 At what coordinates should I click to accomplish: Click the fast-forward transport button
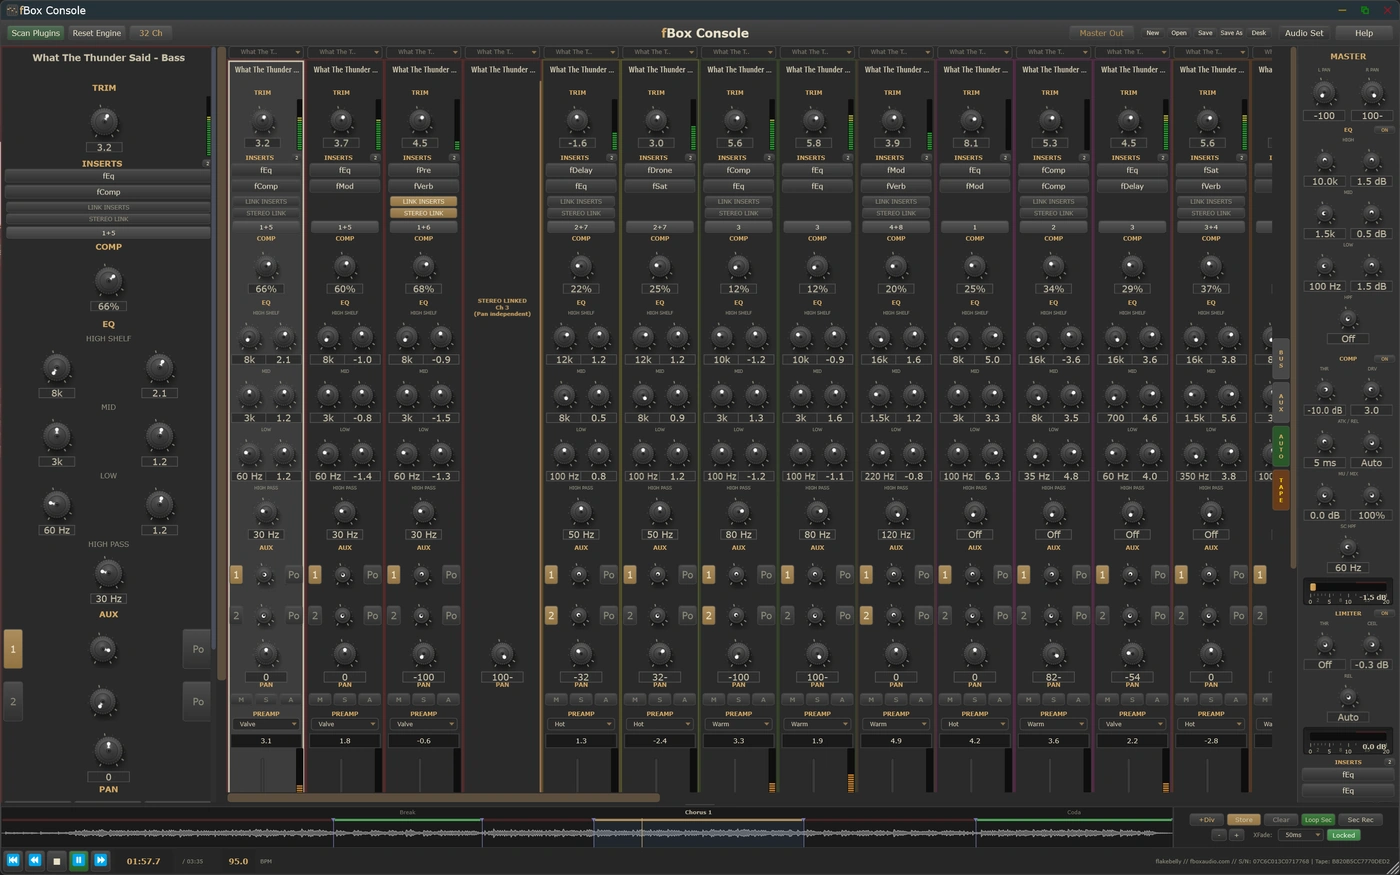tap(101, 860)
